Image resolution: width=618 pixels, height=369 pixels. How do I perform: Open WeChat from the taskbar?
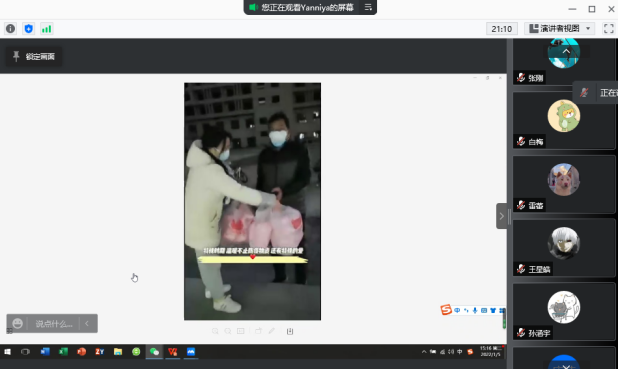(x=154, y=352)
